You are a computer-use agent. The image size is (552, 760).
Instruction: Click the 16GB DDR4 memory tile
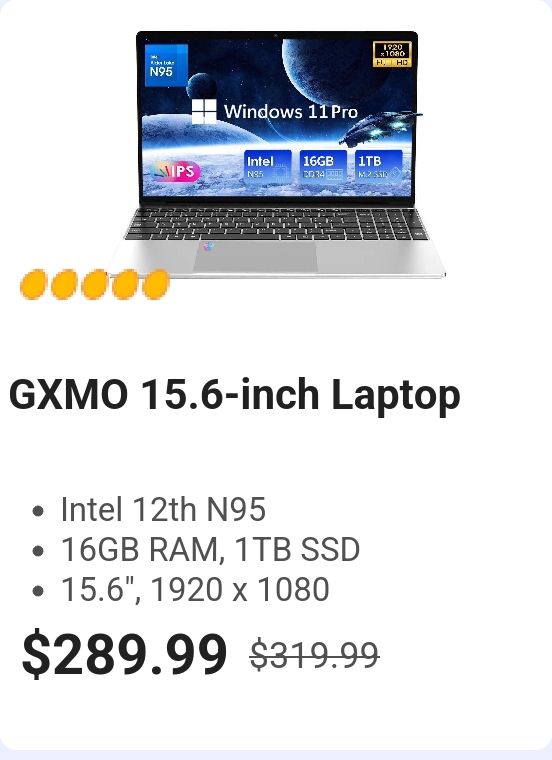pos(323,166)
